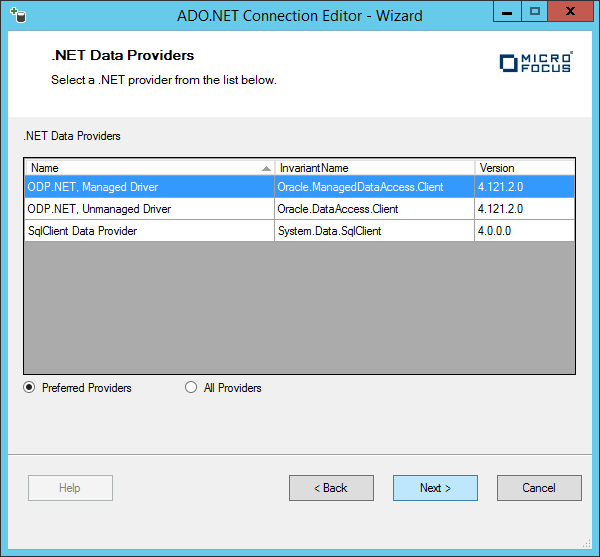This screenshot has height=557, width=600.
Task: Go back with the Back button
Action: click(x=331, y=488)
